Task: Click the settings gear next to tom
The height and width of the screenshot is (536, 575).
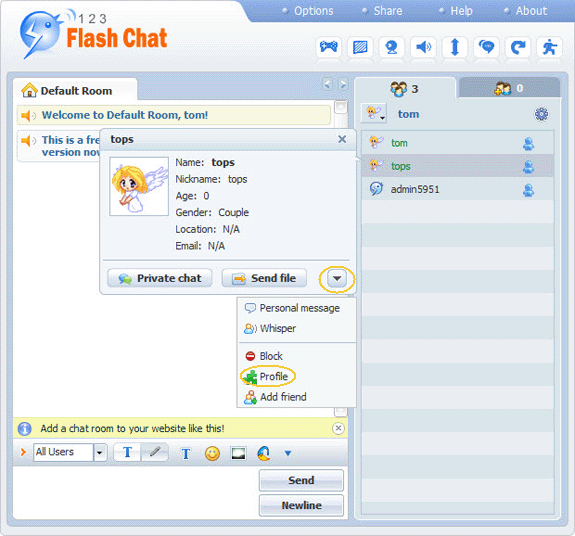Action: pos(541,114)
